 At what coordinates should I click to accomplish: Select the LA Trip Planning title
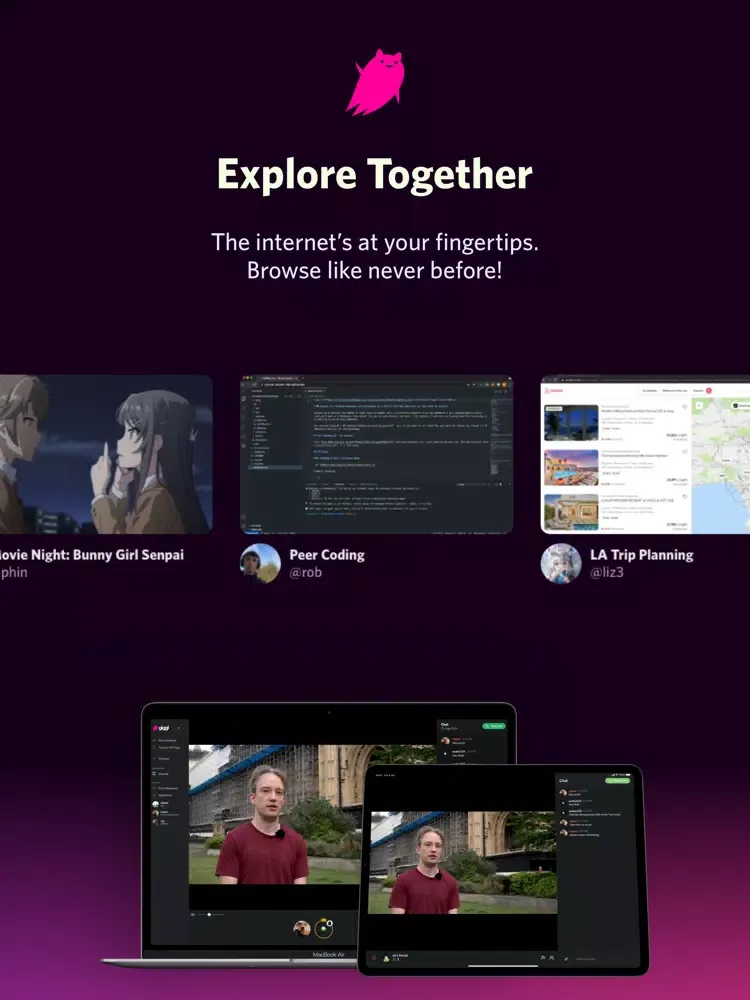coord(642,555)
